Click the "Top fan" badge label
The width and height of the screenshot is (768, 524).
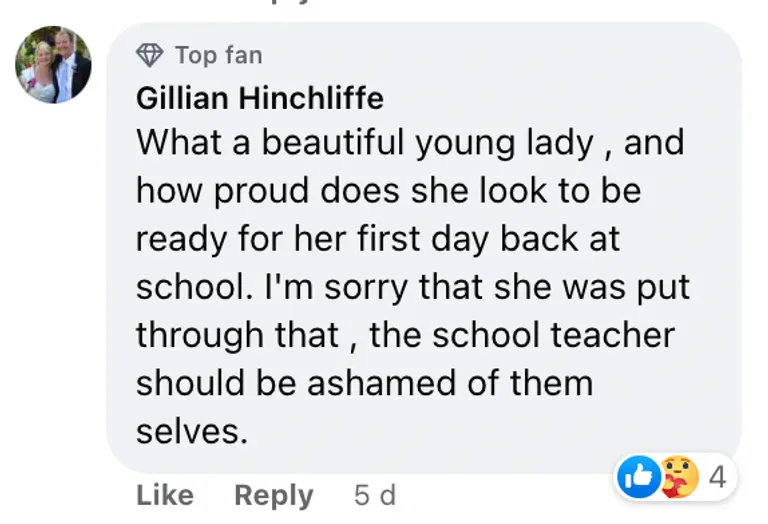click(x=219, y=54)
